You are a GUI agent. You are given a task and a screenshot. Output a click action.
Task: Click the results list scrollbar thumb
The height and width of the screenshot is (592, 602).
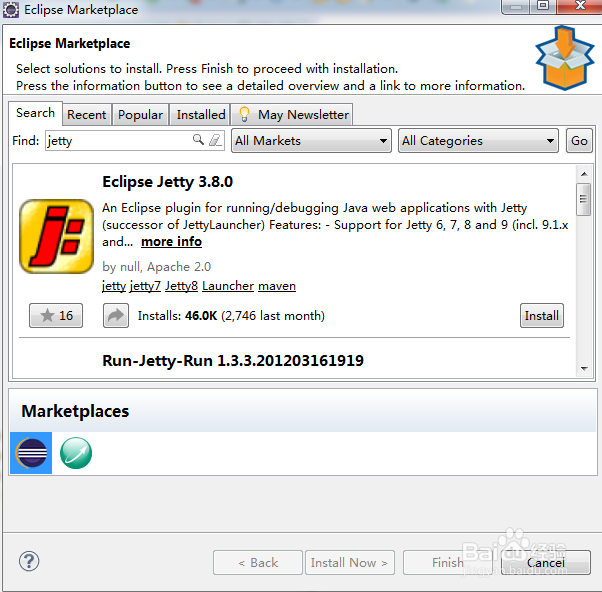tap(584, 199)
